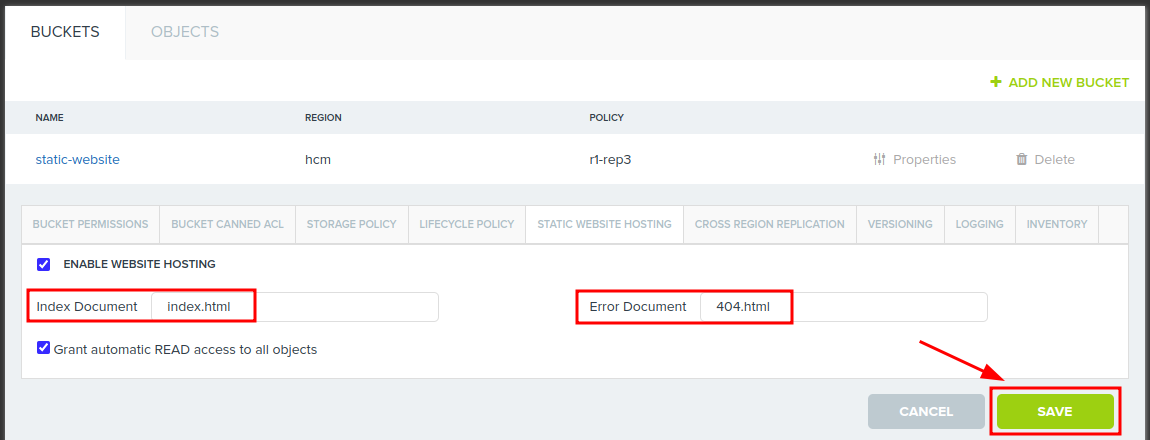Screen dimensions: 1150x440
Task: Toggle Grant automatic READ access checkbox
Action: pyautogui.click(x=43, y=348)
